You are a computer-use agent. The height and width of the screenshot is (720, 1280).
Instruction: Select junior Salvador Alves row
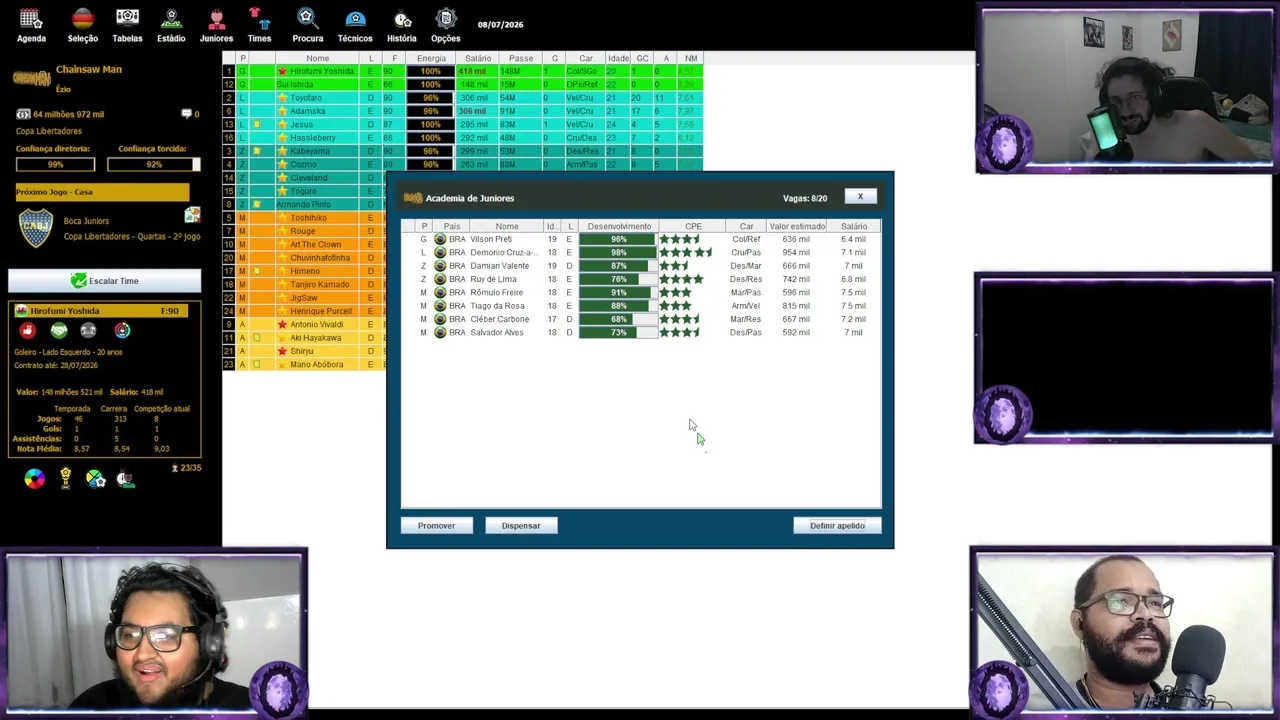[641, 332]
